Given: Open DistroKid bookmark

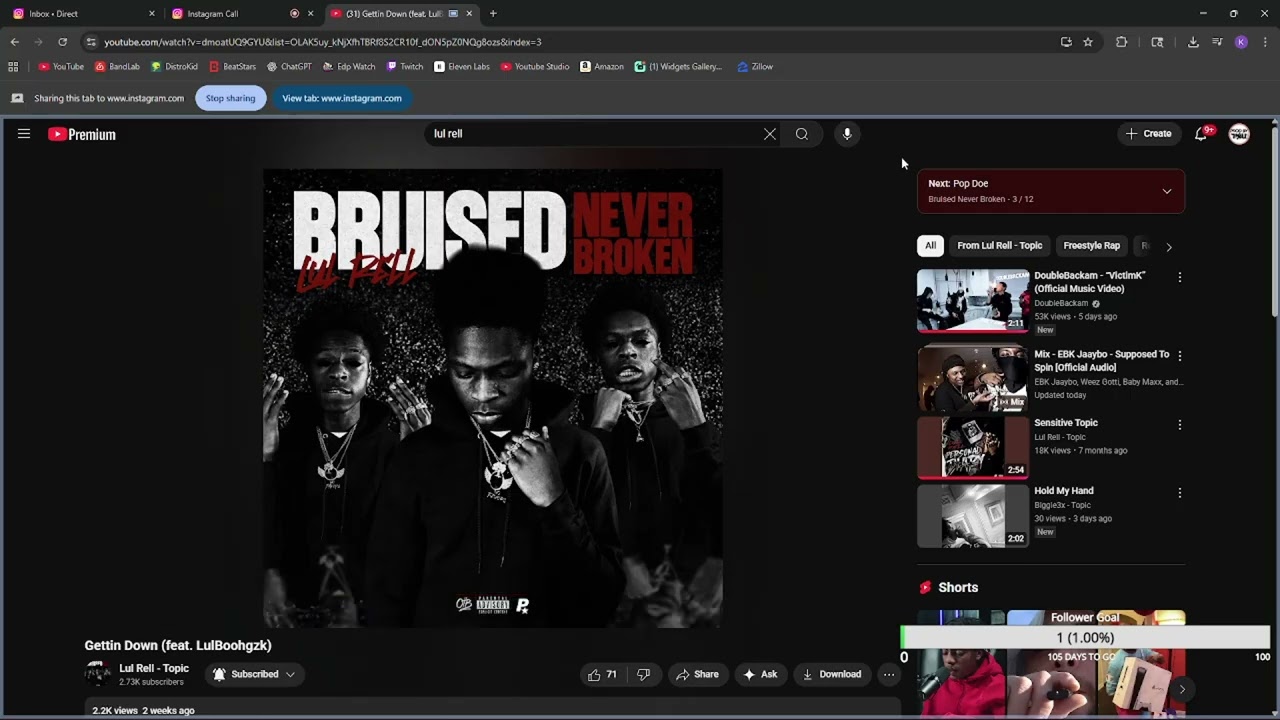Looking at the screenshot, I should 174,67.
